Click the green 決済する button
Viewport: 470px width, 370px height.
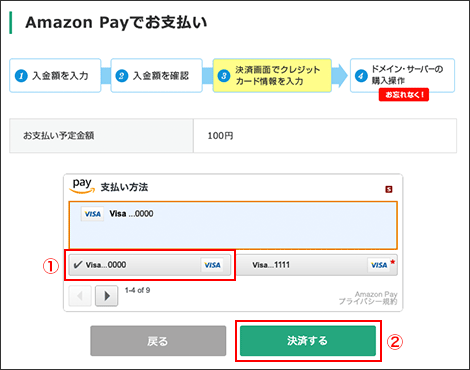coord(308,341)
